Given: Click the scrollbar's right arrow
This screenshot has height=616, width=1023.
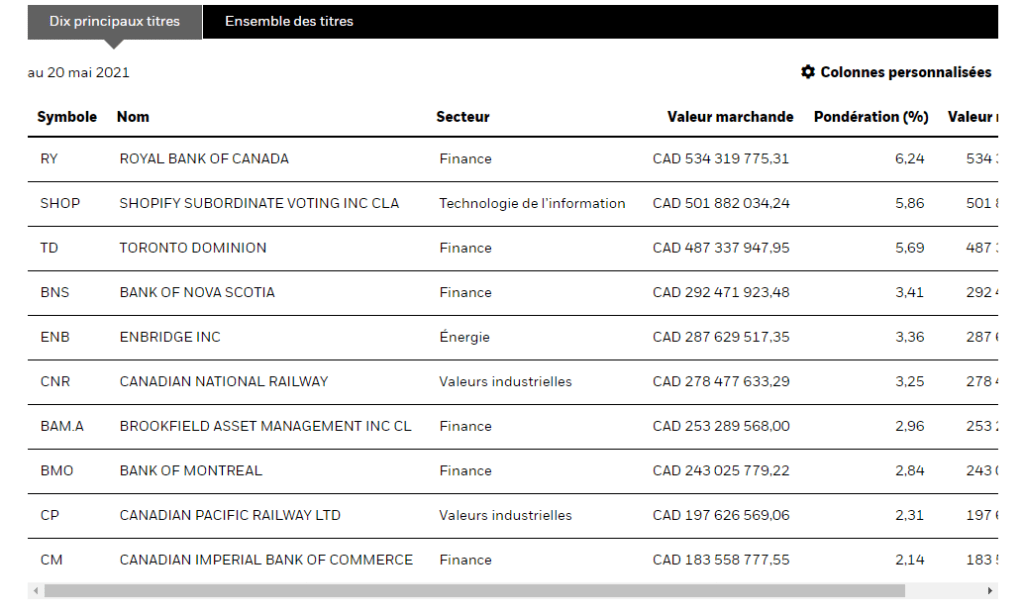Looking at the screenshot, I should pos(991,591).
